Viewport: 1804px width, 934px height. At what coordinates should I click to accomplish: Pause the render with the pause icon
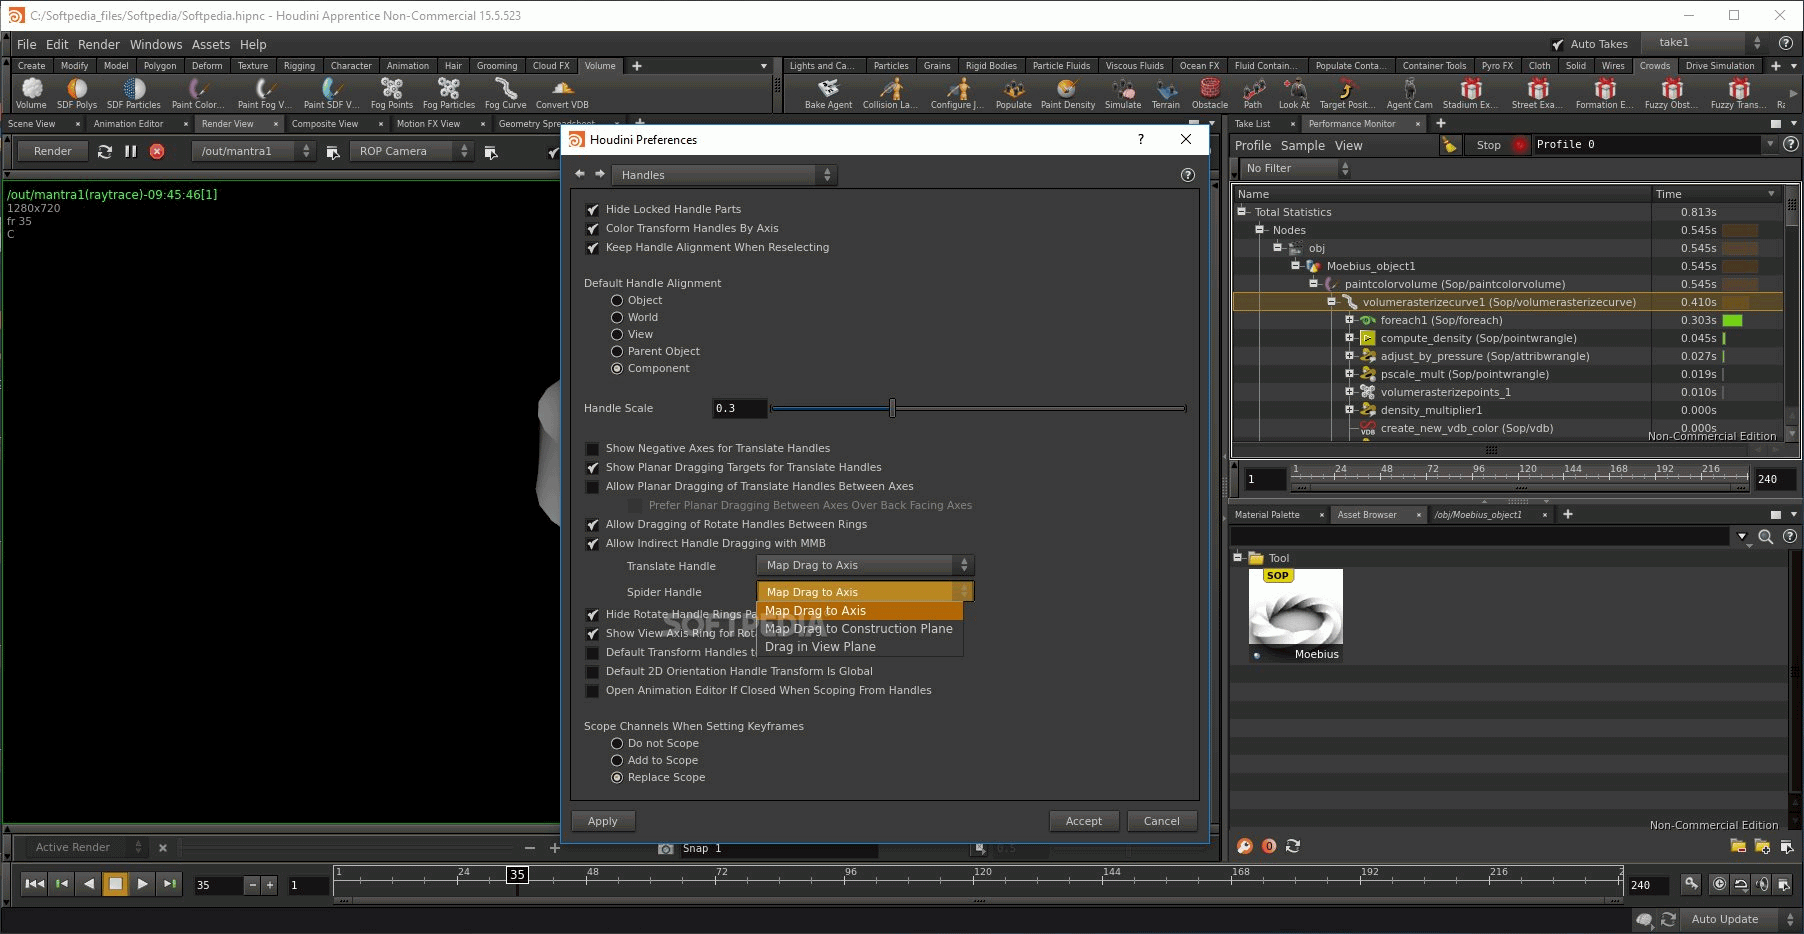tap(130, 151)
